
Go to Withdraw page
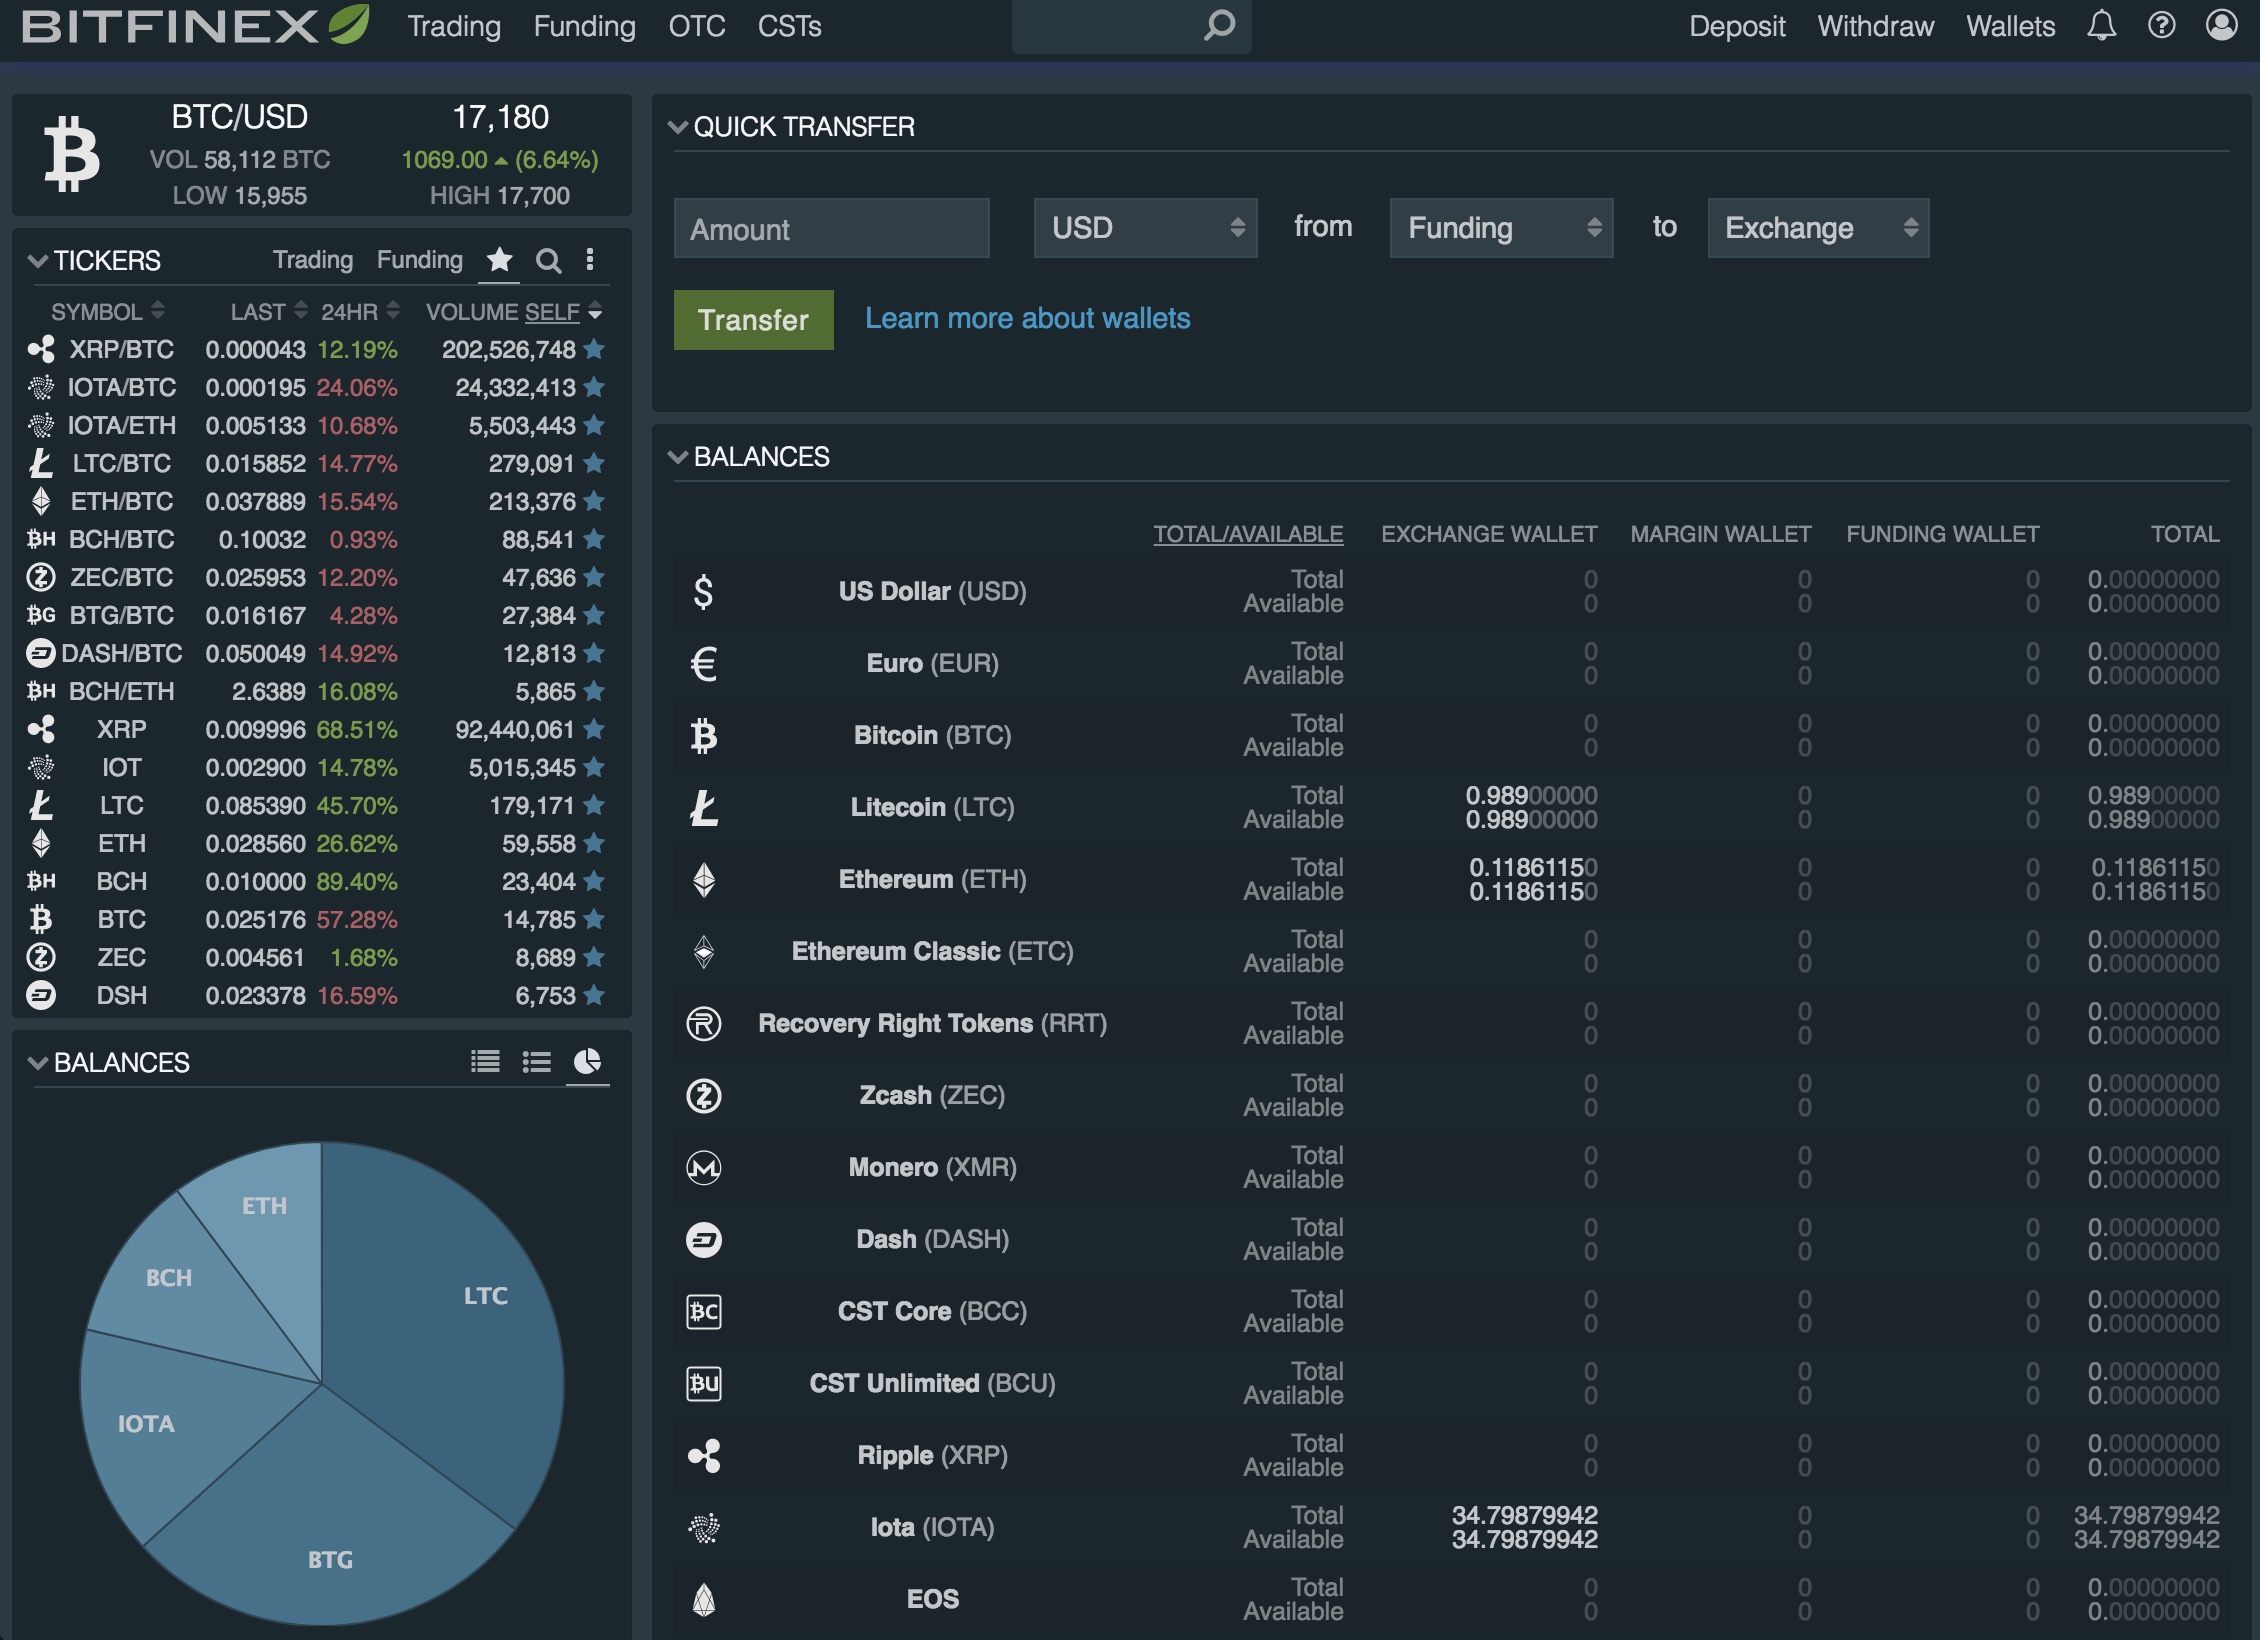click(x=1875, y=26)
